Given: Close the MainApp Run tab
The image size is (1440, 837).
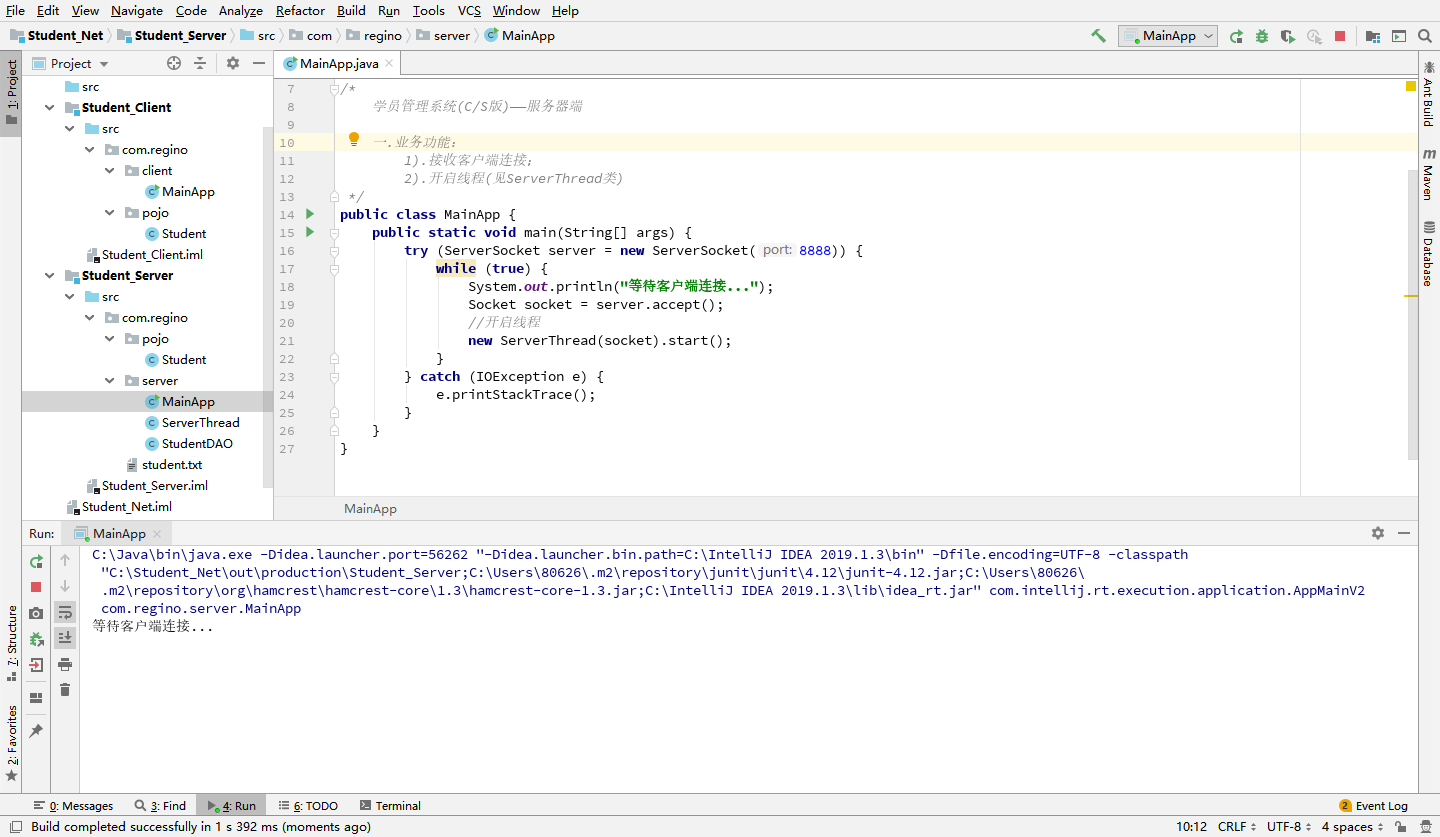Looking at the screenshot, I should point(158,534).
